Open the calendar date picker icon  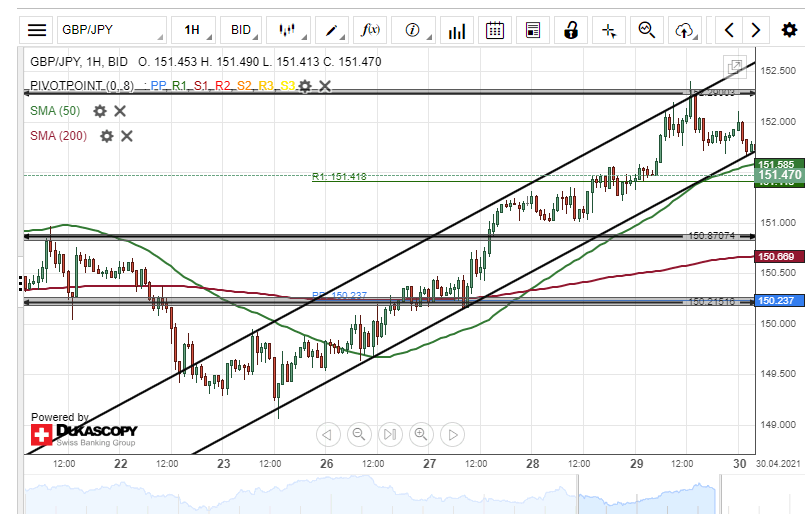tap(494, 30)
